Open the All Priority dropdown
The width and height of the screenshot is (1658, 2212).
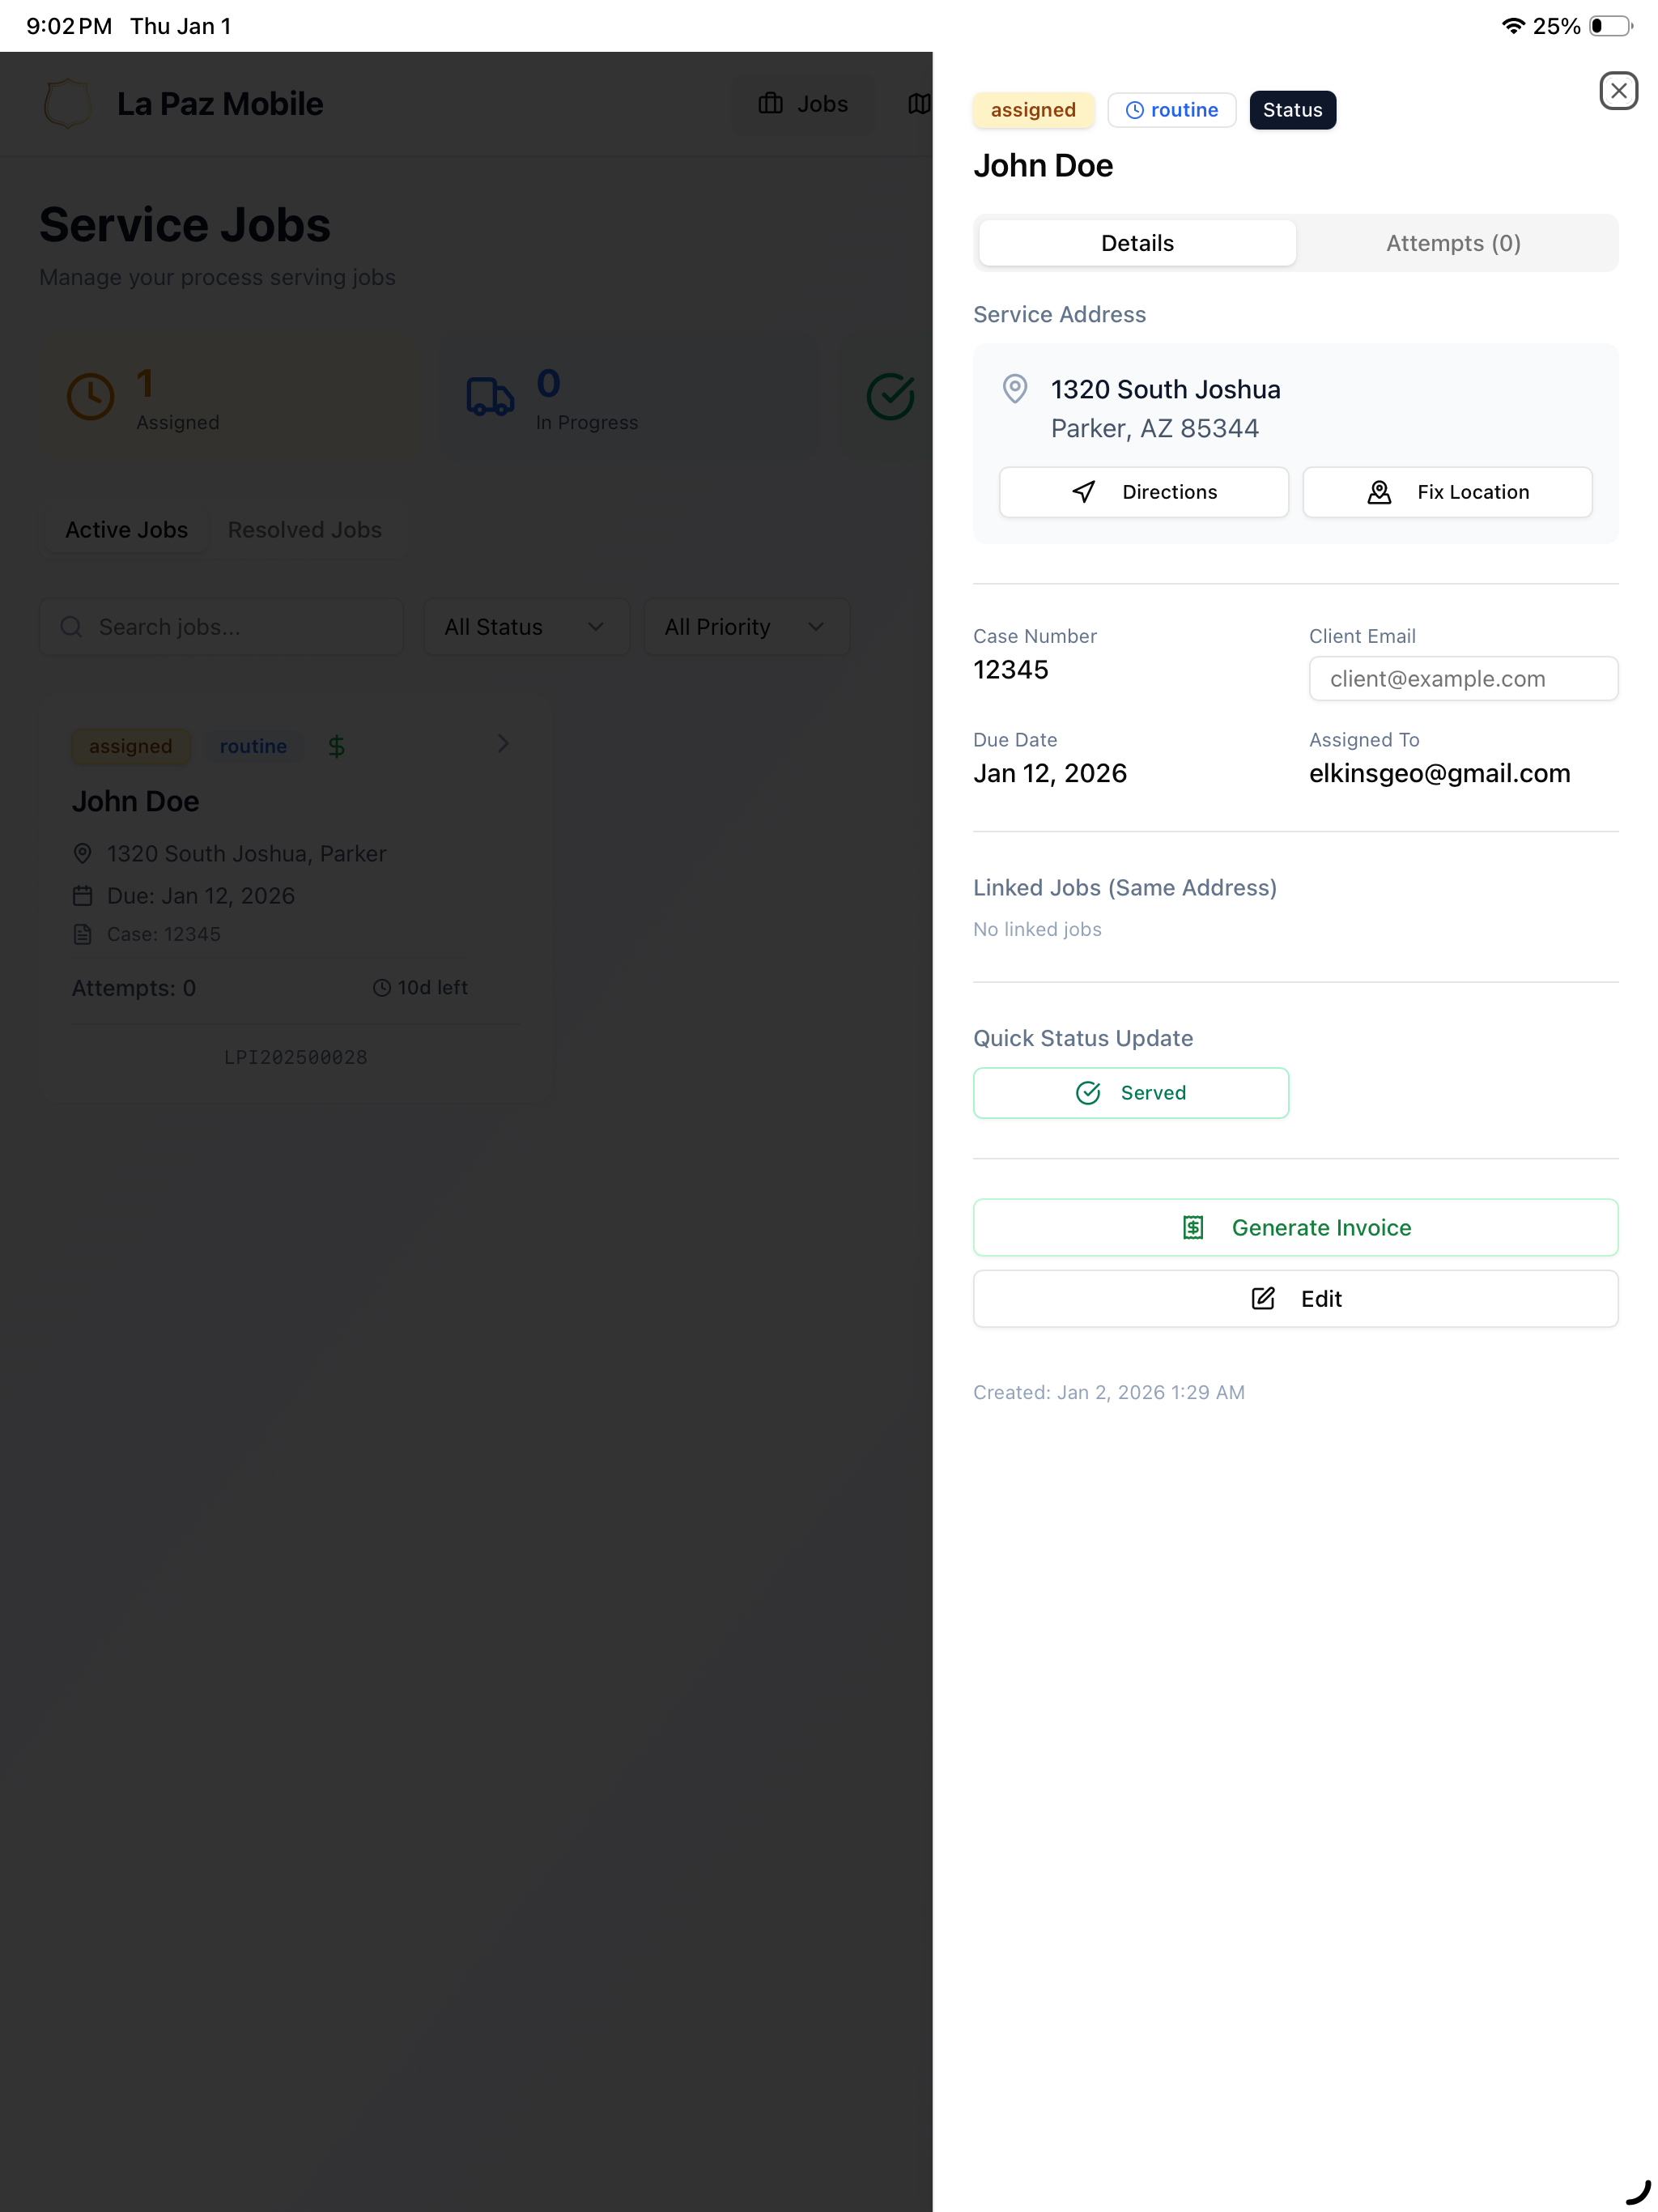[746, 627]
